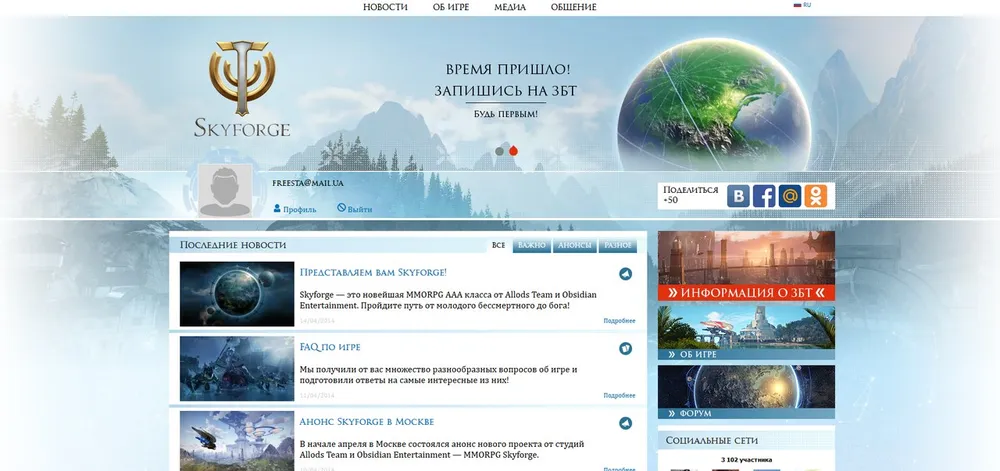
Task: Switch to the 'Важно' news tab
Action: point(532,245)
